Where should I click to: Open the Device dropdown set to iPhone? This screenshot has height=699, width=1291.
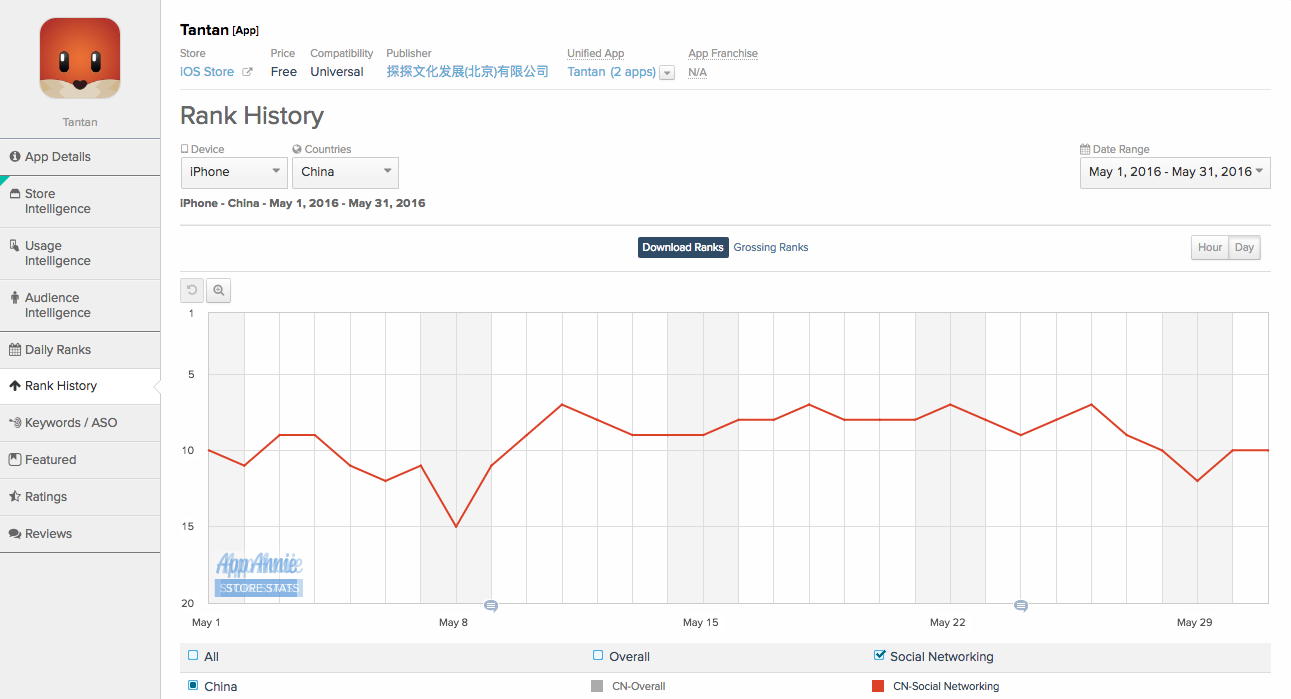[x=235, y=172]
